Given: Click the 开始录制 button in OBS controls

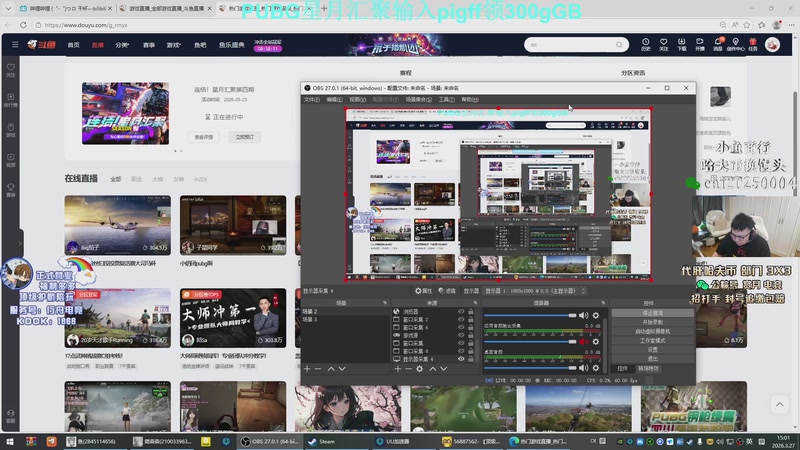Looking at the screenshot, I should [653, 322].
